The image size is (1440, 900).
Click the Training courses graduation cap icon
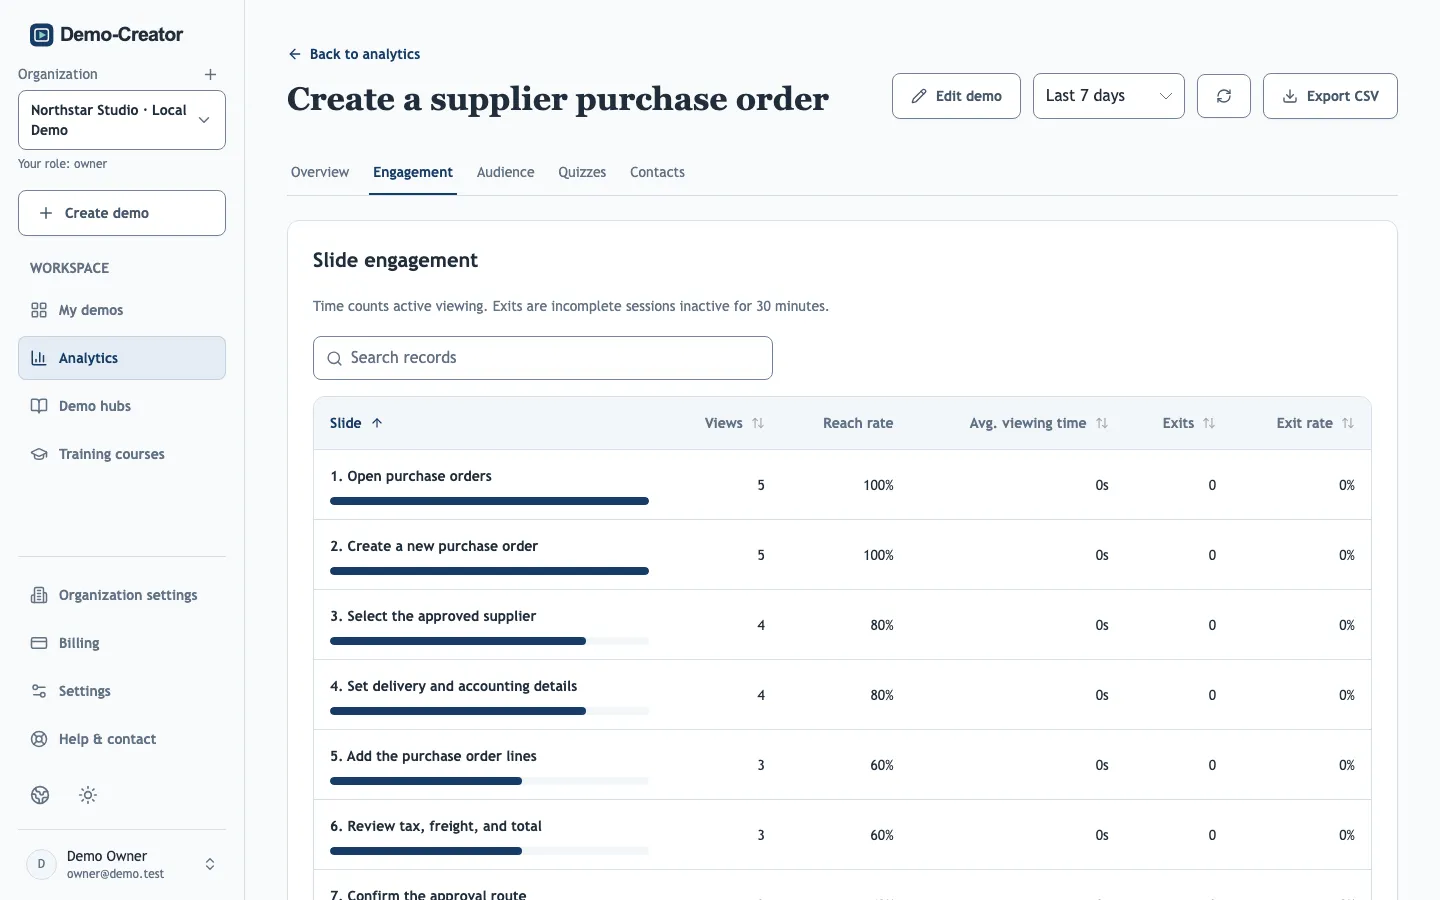(39, 454)
